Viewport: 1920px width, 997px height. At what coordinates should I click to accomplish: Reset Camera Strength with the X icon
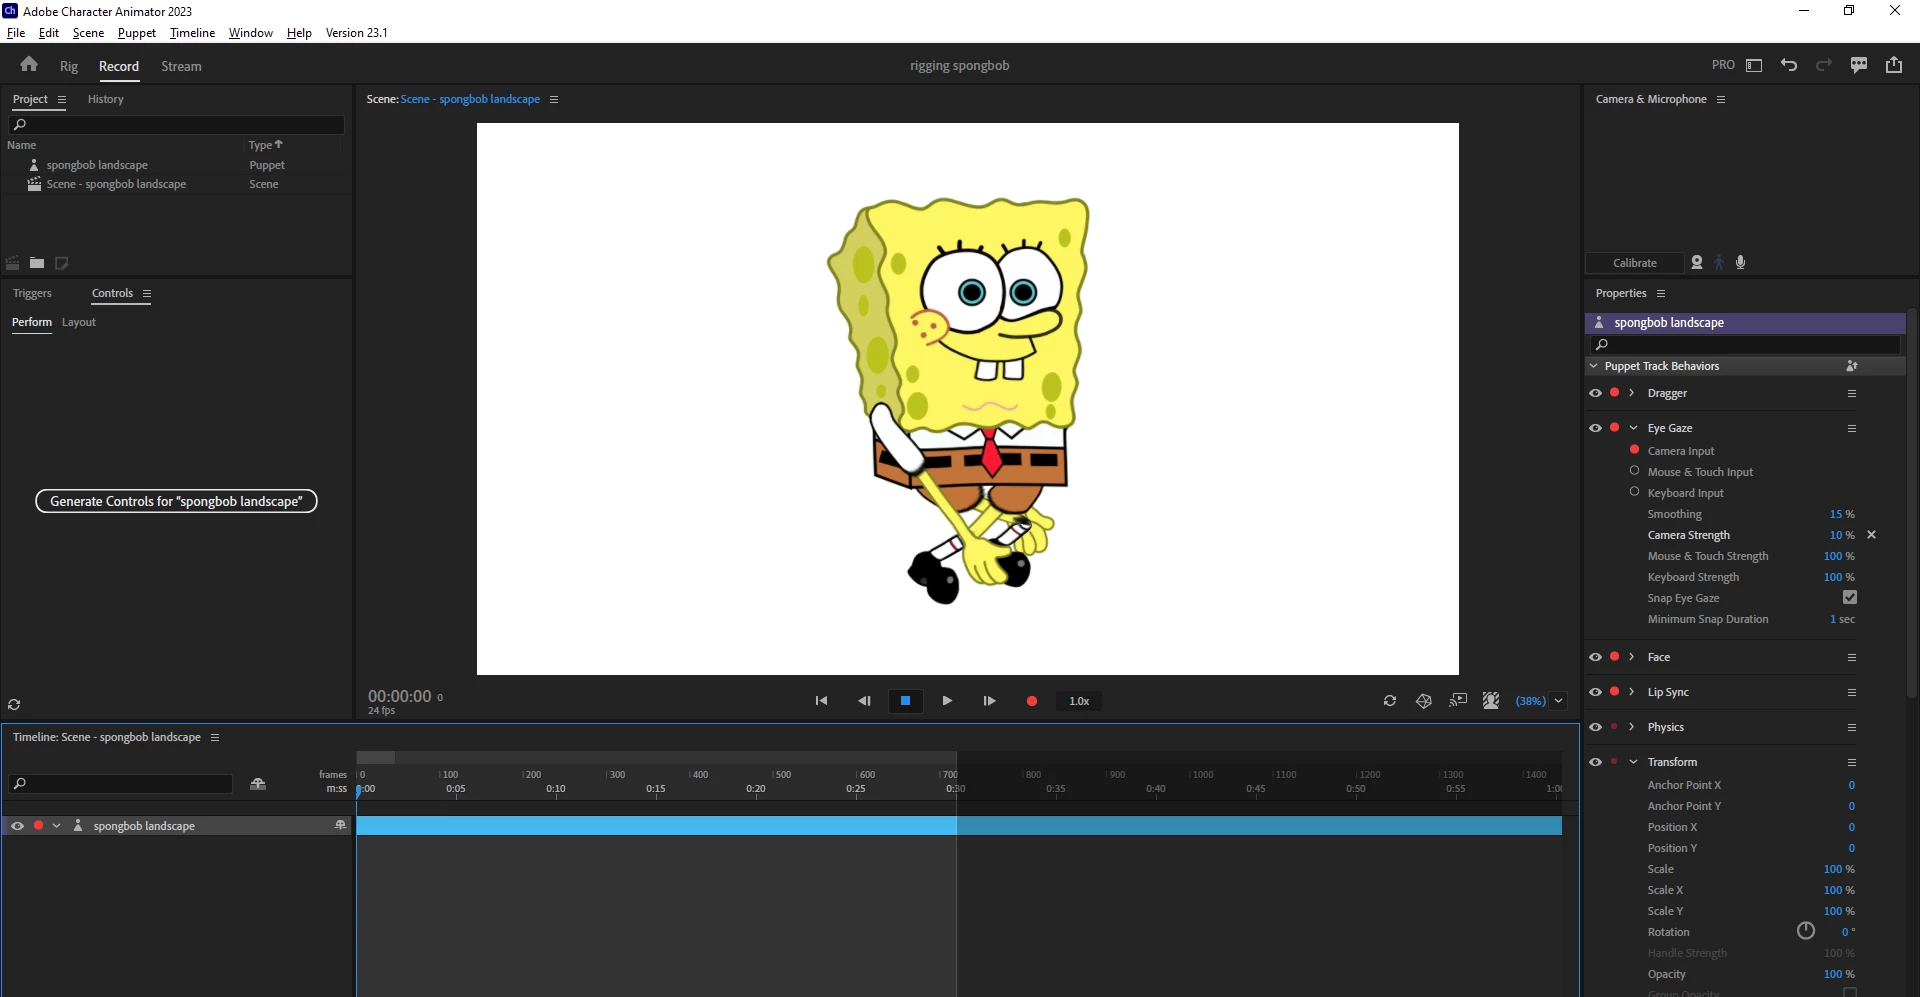[1872, 535]
